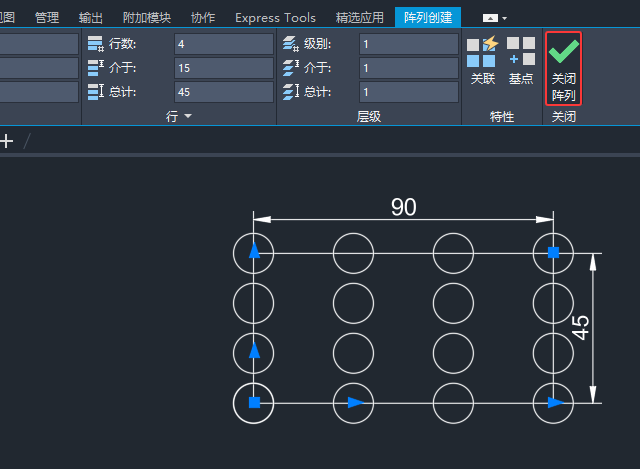Click the row count (行数) icon
The image size is (640, 469).
pos(95,44)
